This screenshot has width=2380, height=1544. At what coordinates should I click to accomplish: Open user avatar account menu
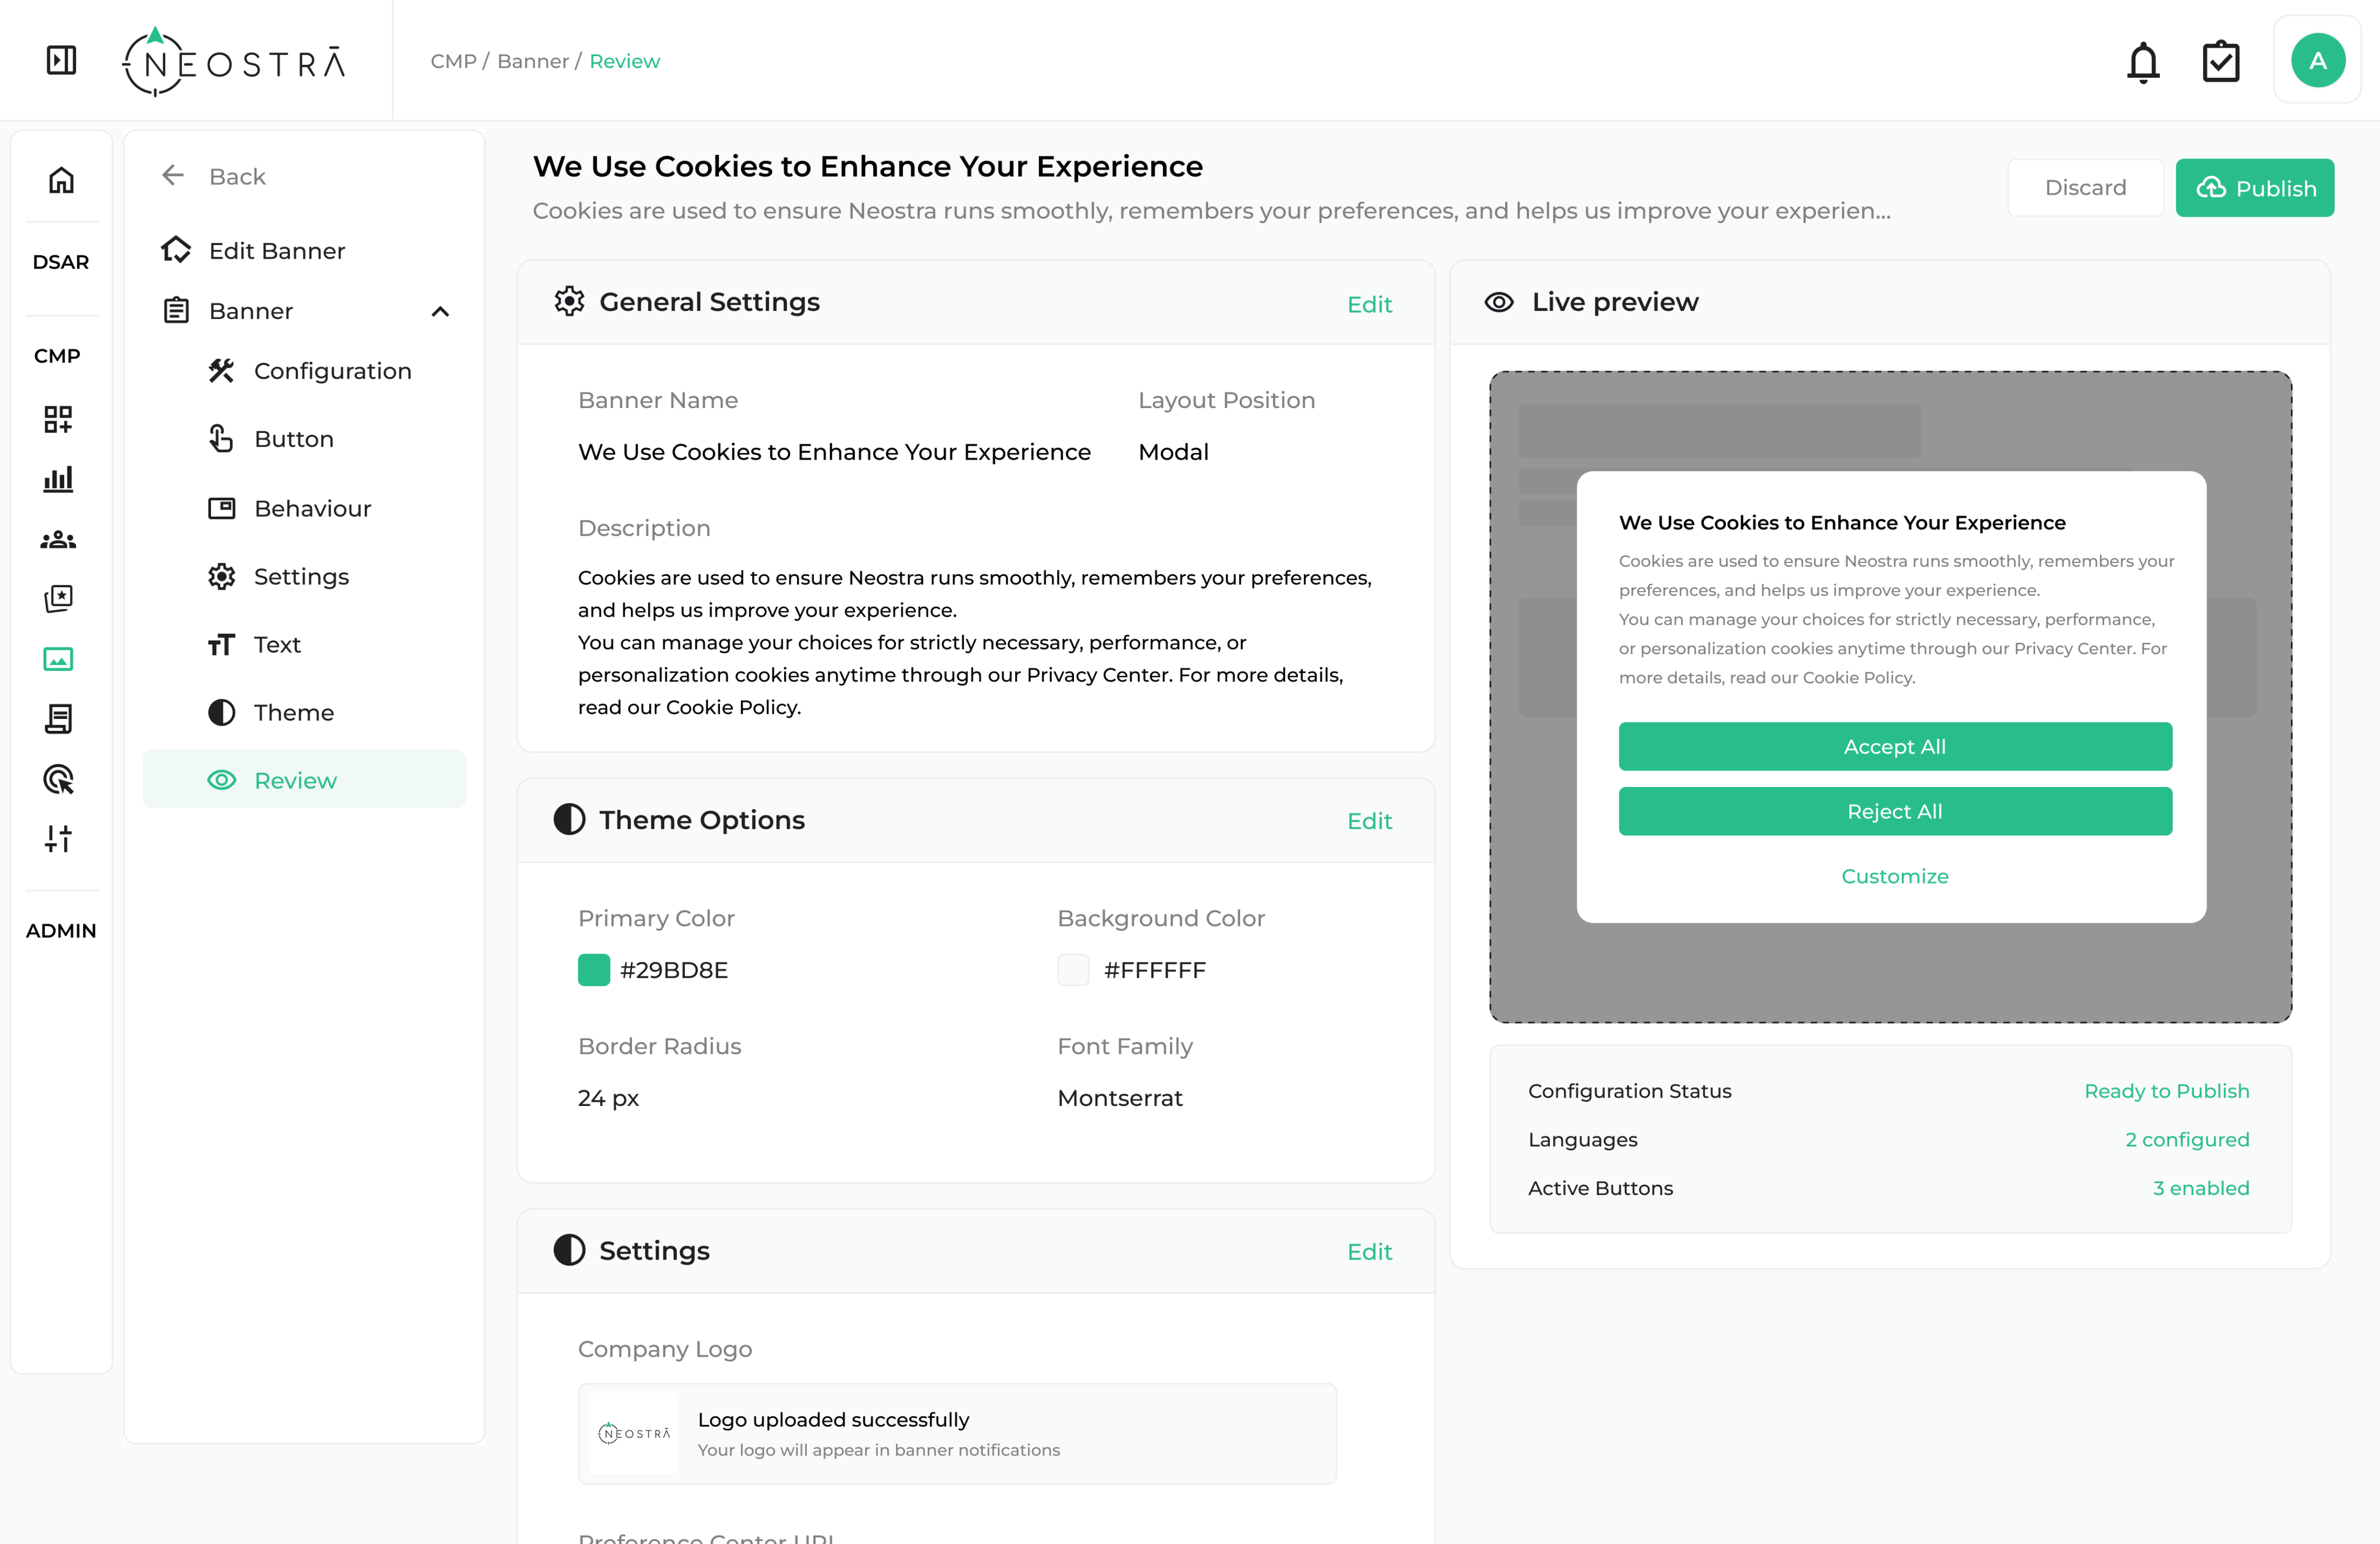click(x=2317, y=61)
